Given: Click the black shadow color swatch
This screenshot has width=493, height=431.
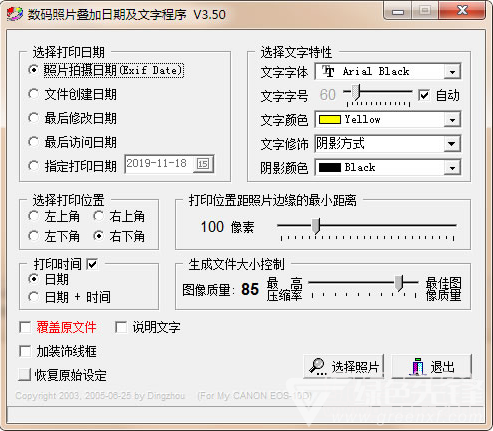Looking at the screenshot, I should pyautogui.click(x=329, y=167).
